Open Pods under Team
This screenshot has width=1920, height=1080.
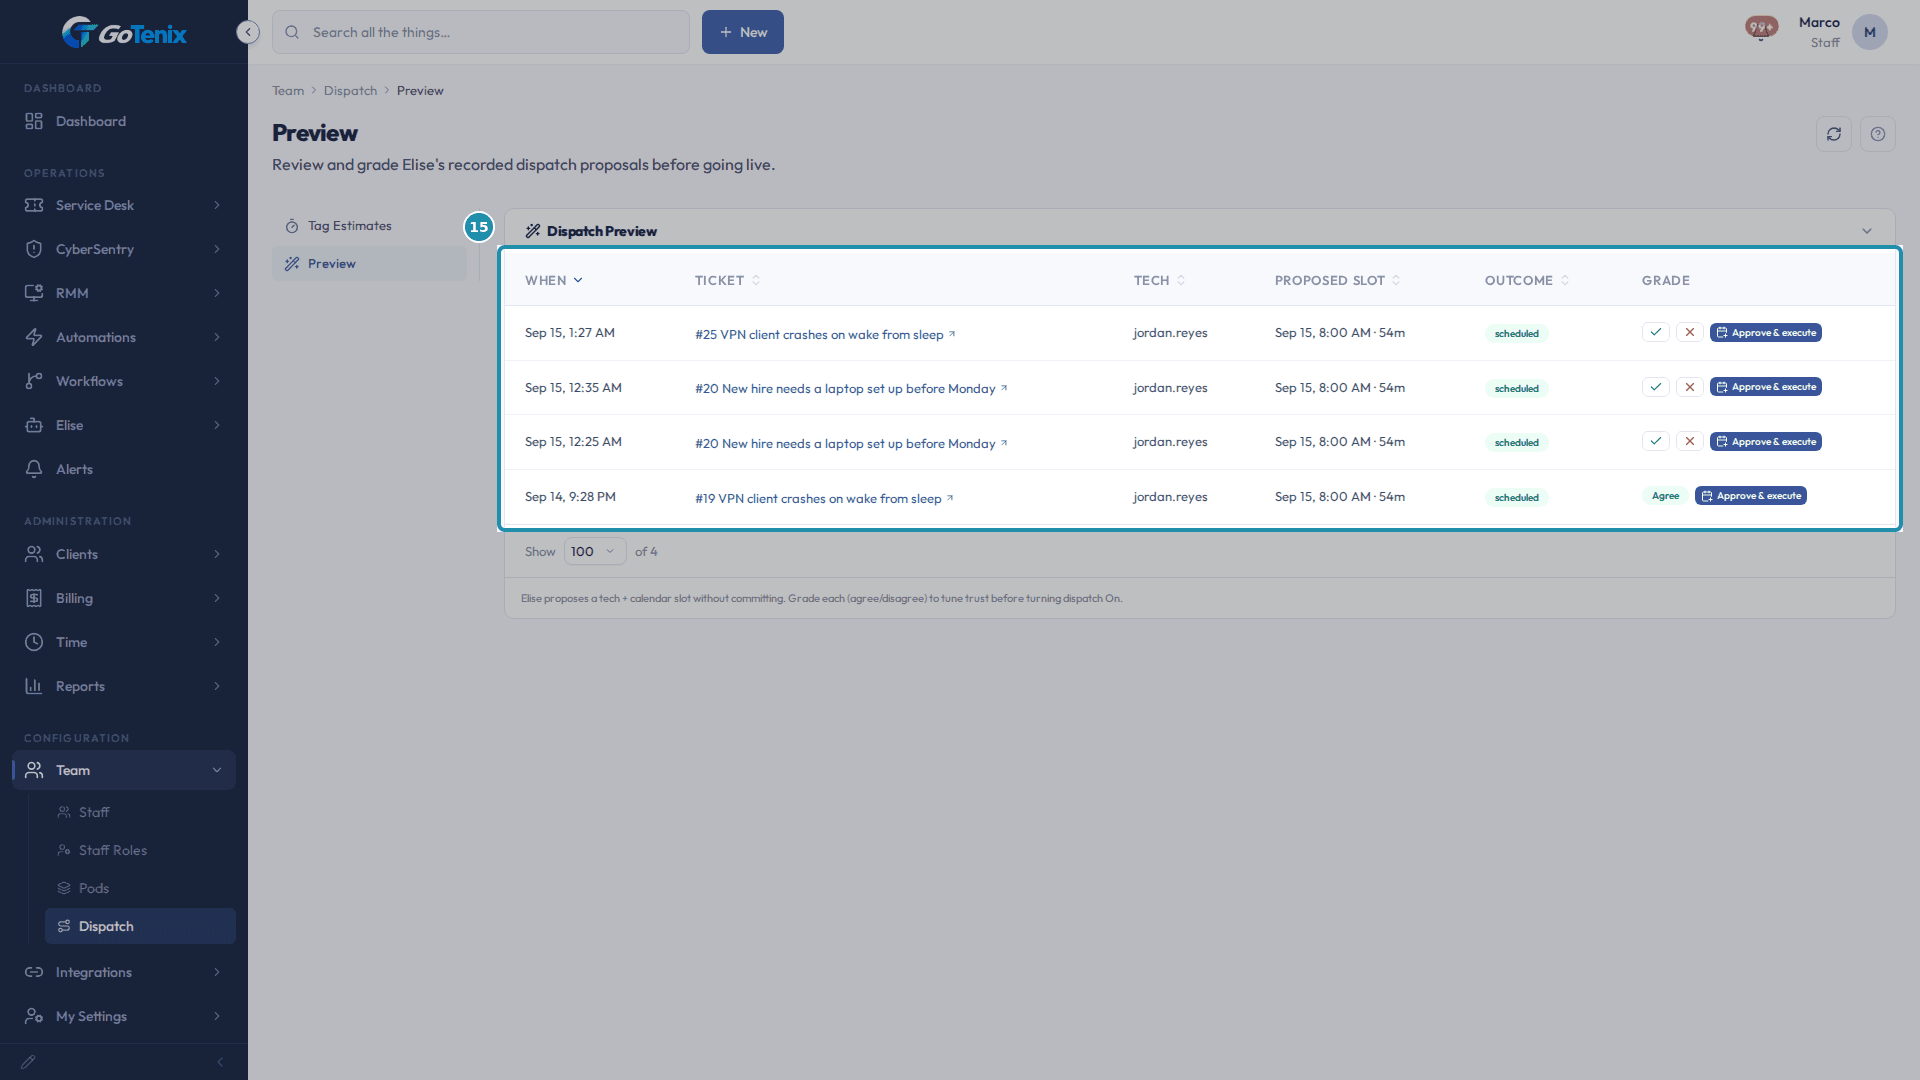coord(140,888)
